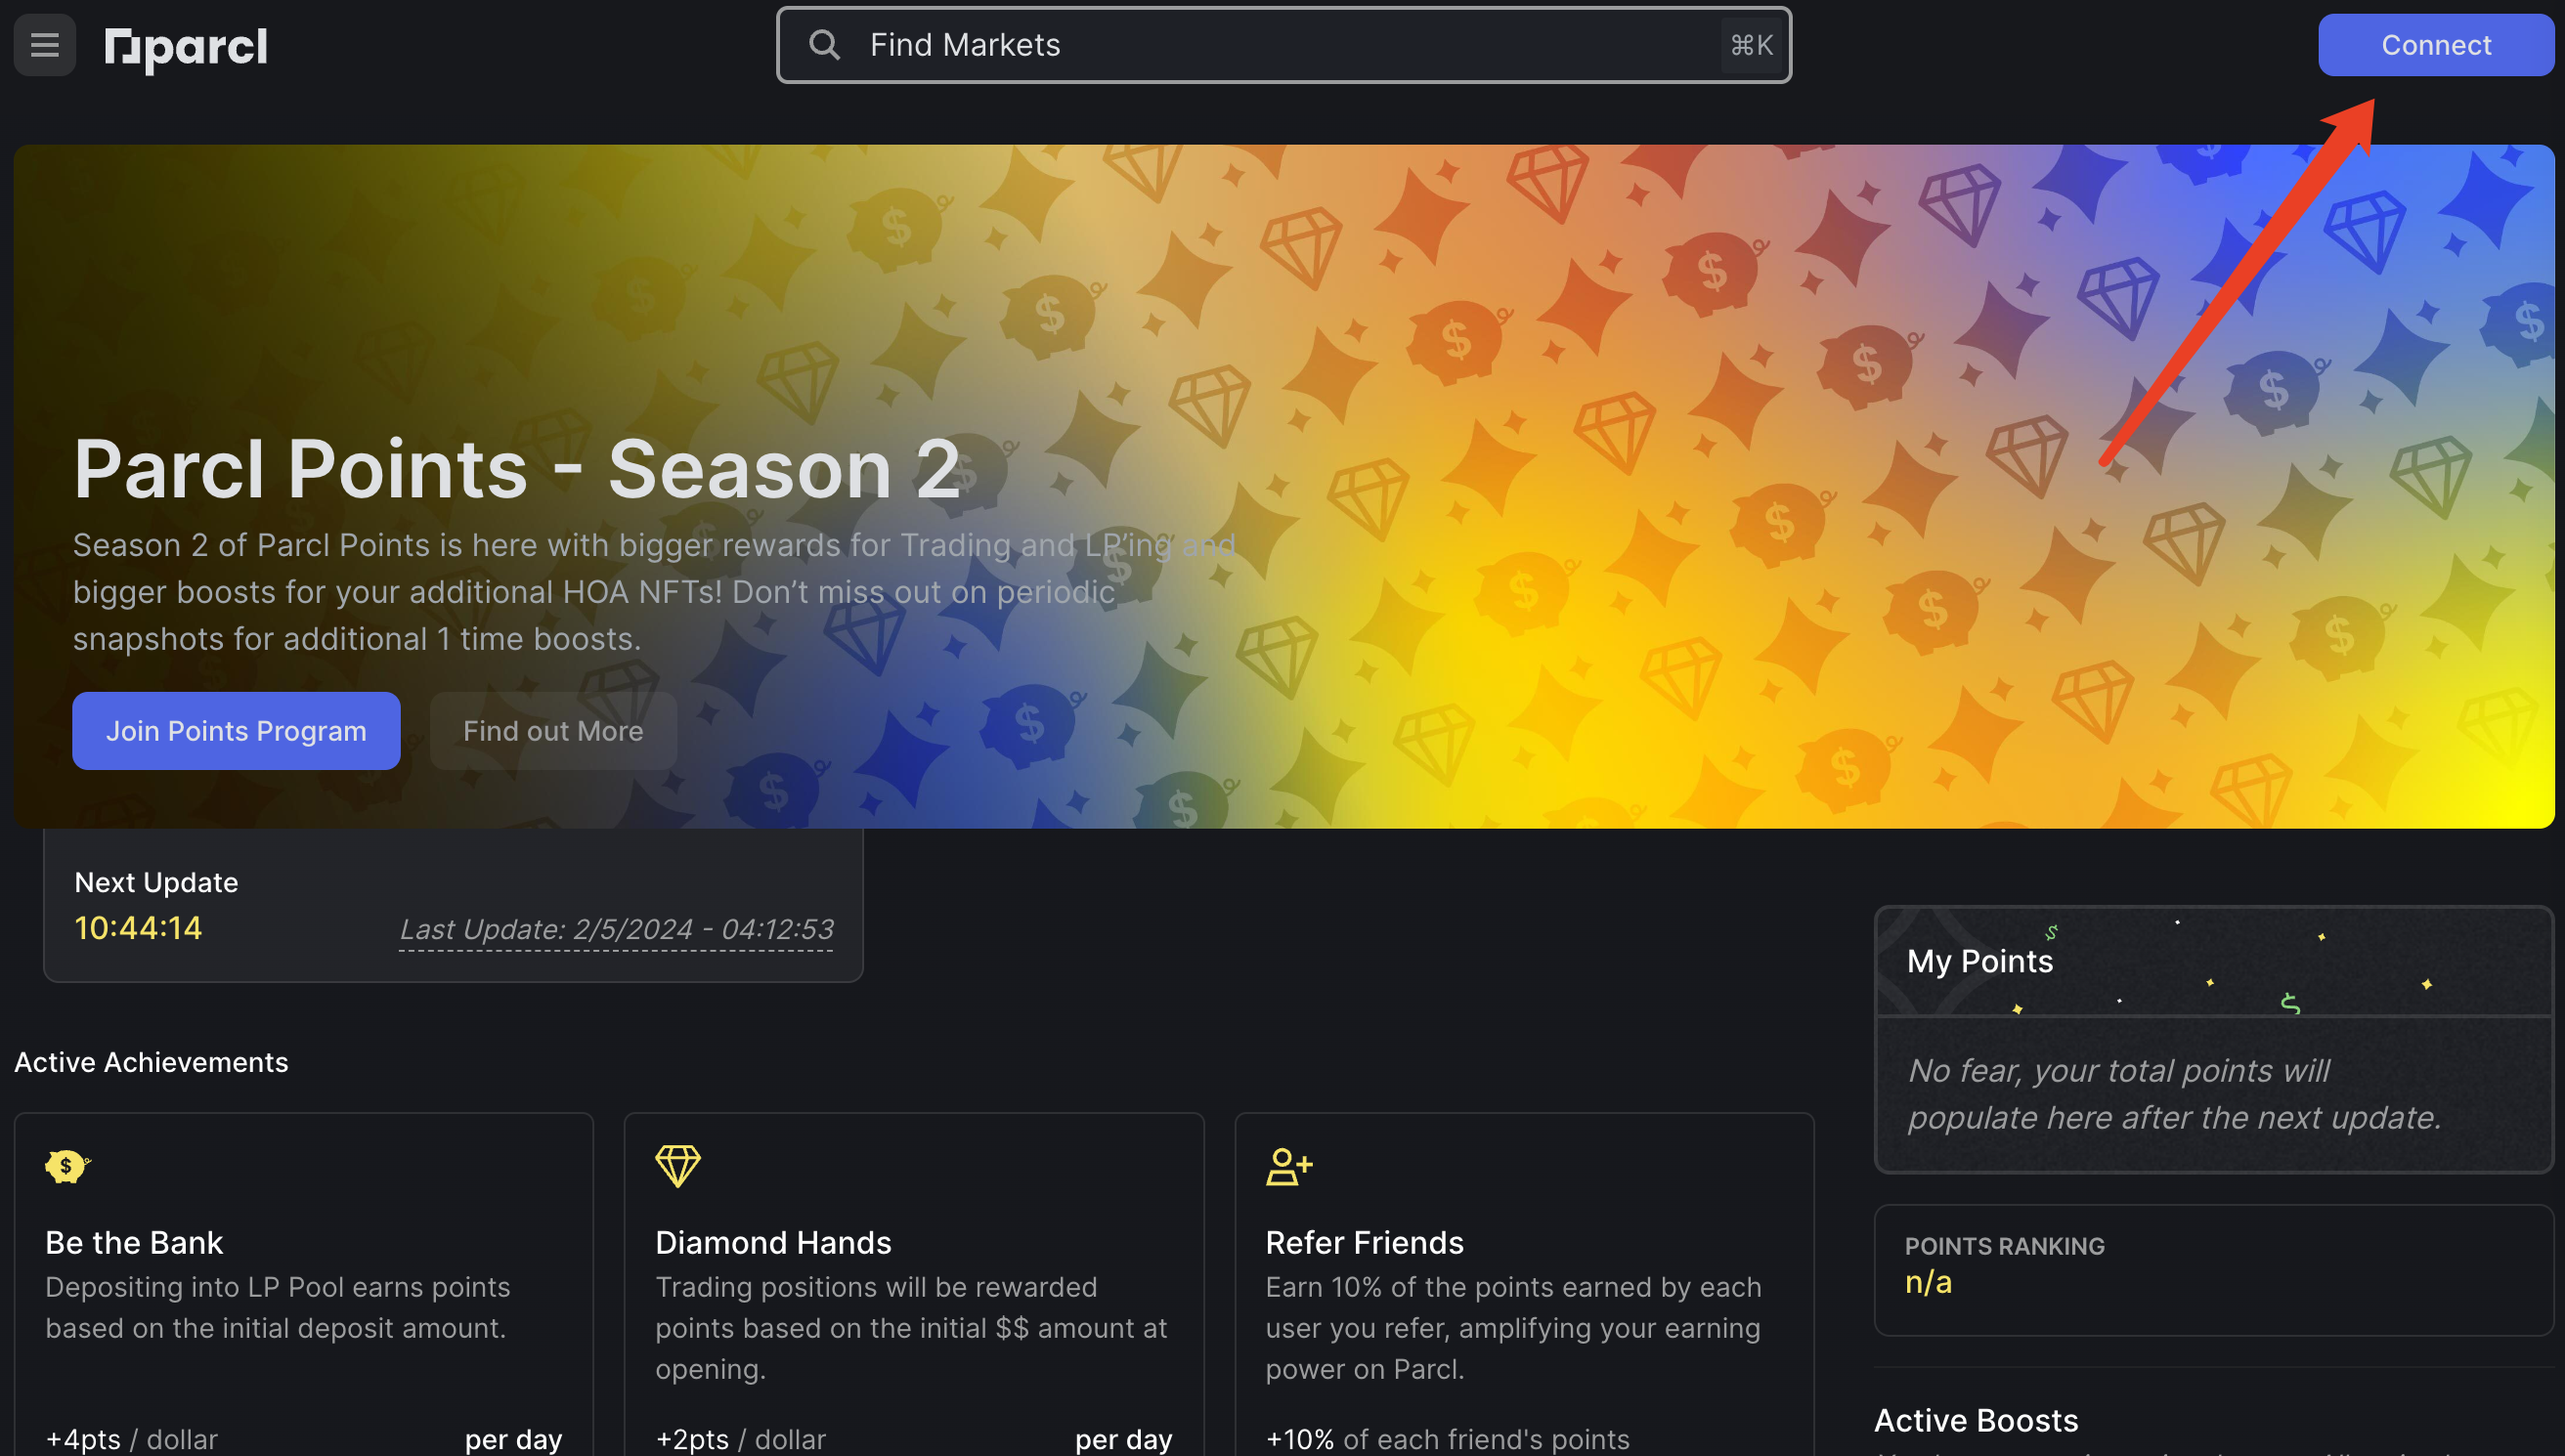This screenshot has width=2565, height=1456.
Task: Click the ⌘K shortcut badge
Action: (1751, 45)
